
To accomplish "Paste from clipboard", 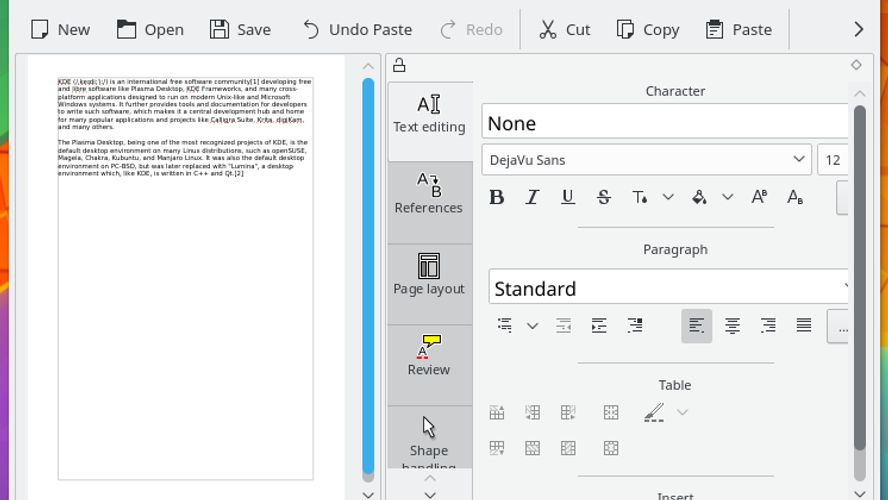I will click(x=738, y=29).
